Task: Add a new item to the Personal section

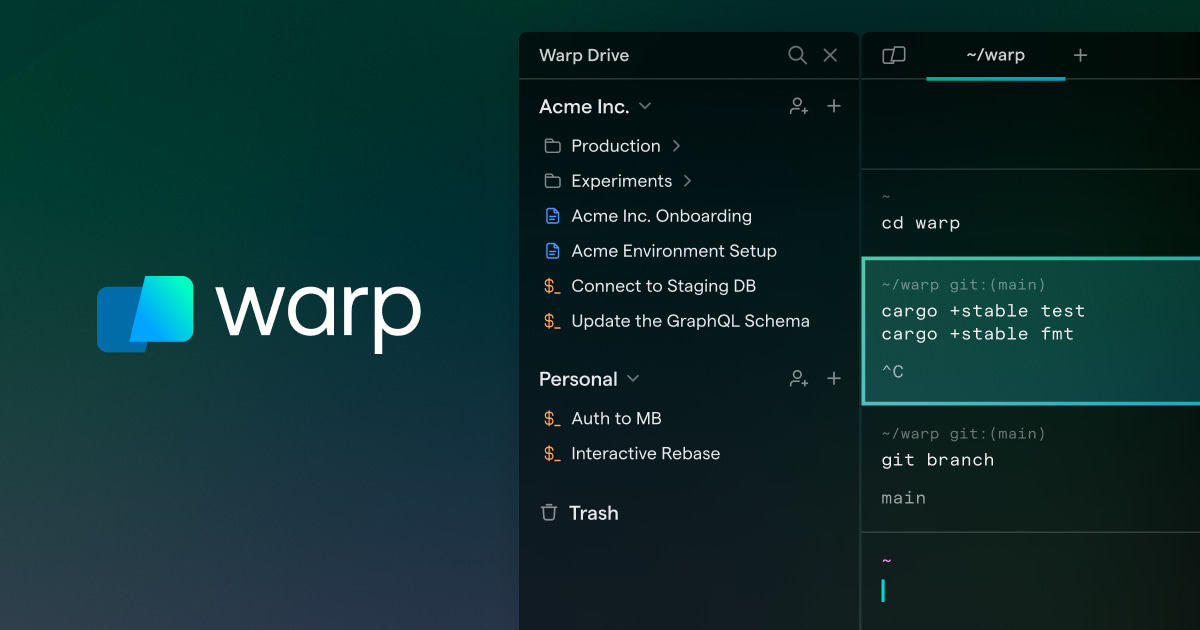Action: [x=834, y=378]
